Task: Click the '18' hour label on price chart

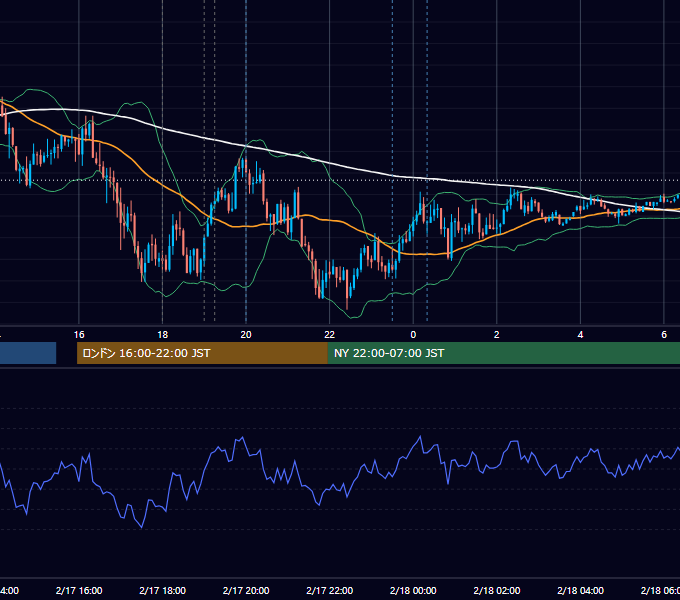Action: [x=163, y=335]
